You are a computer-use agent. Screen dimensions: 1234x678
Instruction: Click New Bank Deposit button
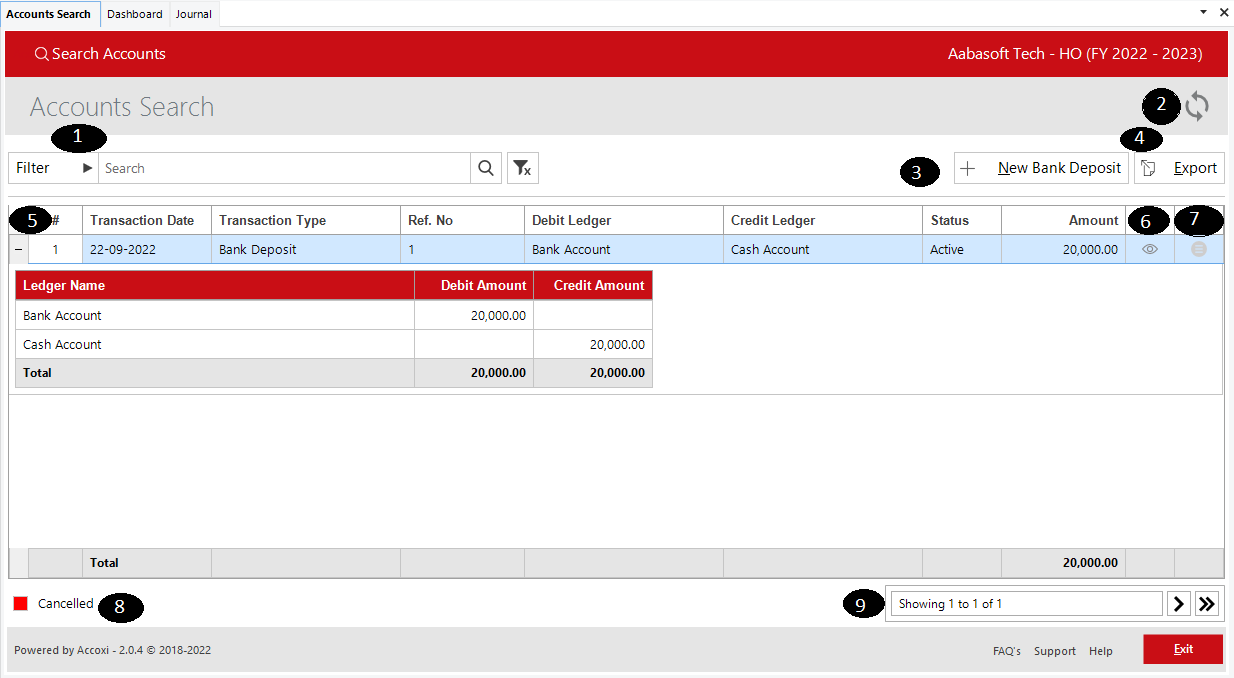coord(1041,168)
